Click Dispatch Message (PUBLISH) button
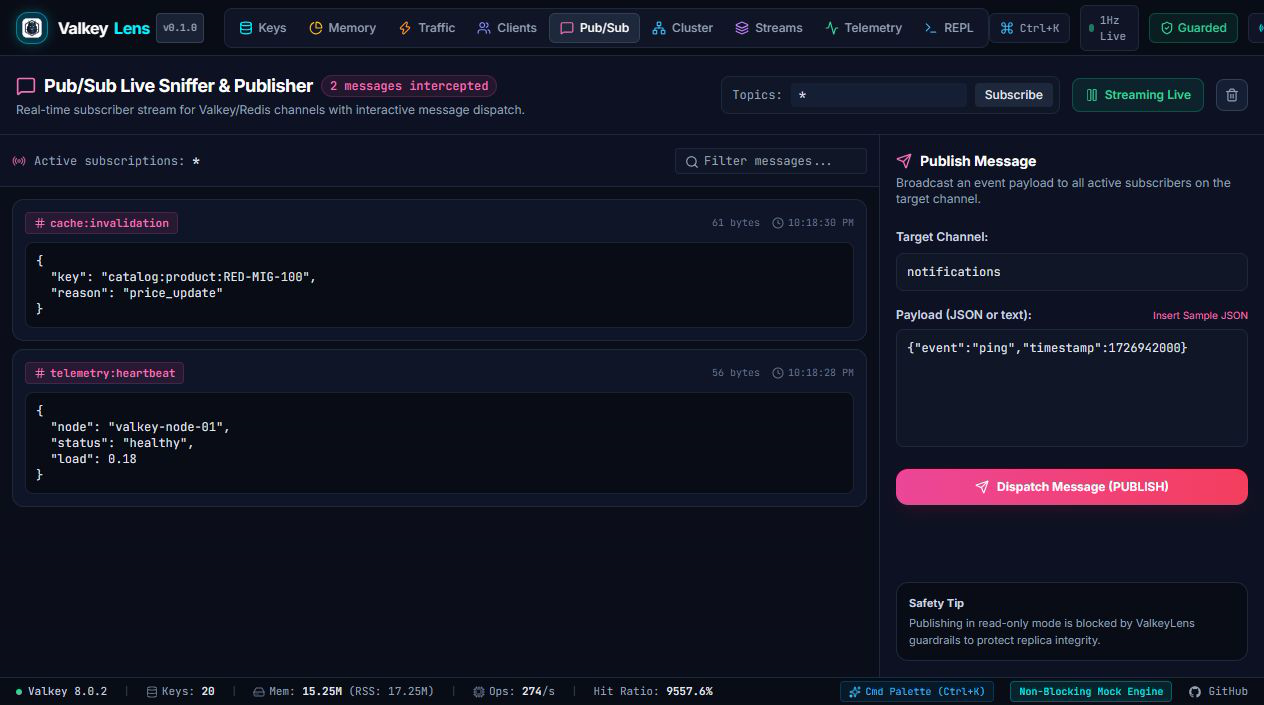The image size is (1264, 705). pos(1072,487)
